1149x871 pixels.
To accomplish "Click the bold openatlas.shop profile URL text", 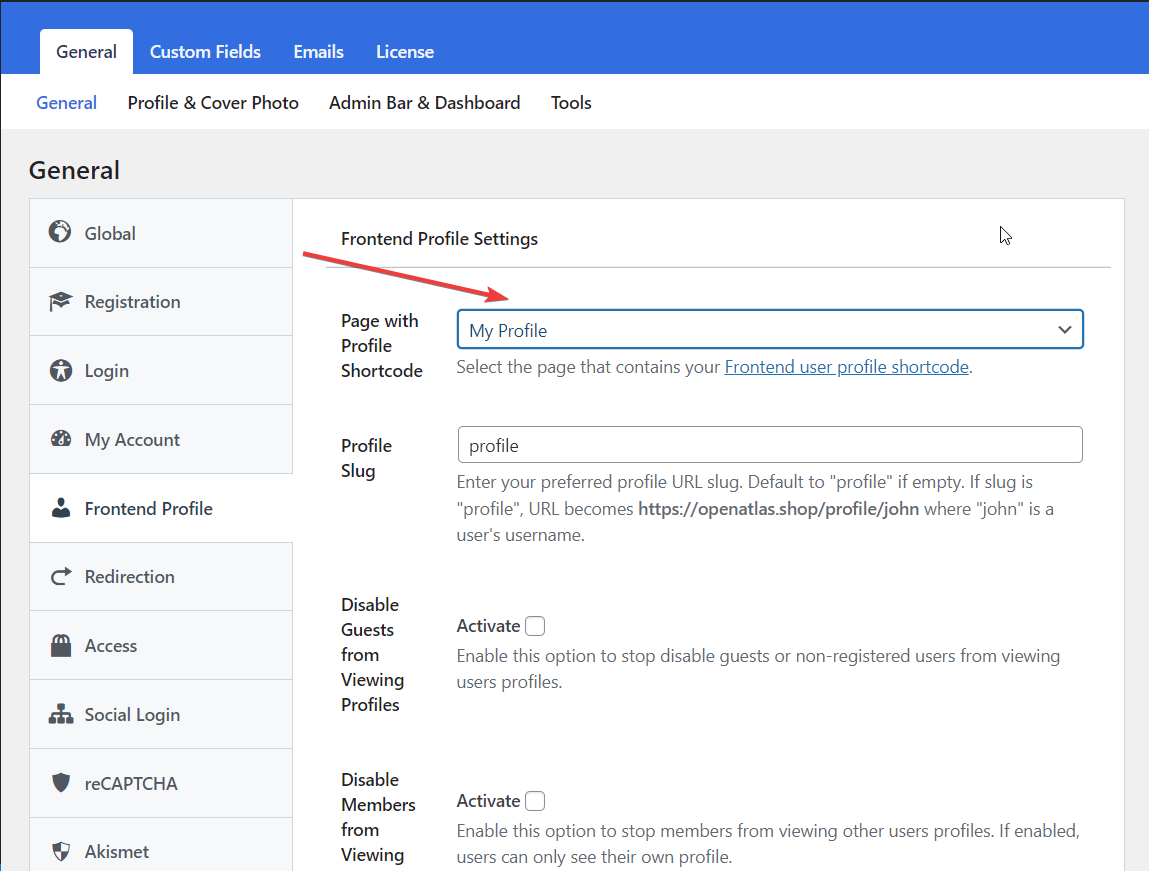I will [778, 509].
